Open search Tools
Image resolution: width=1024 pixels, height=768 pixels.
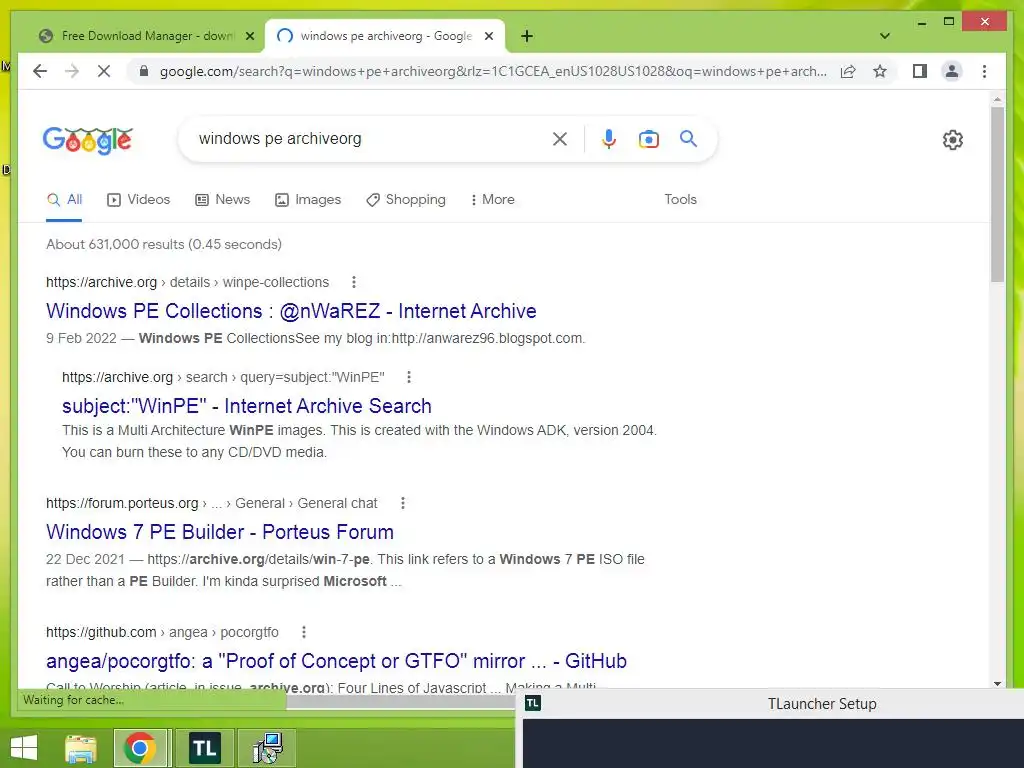tap(680, 200)
